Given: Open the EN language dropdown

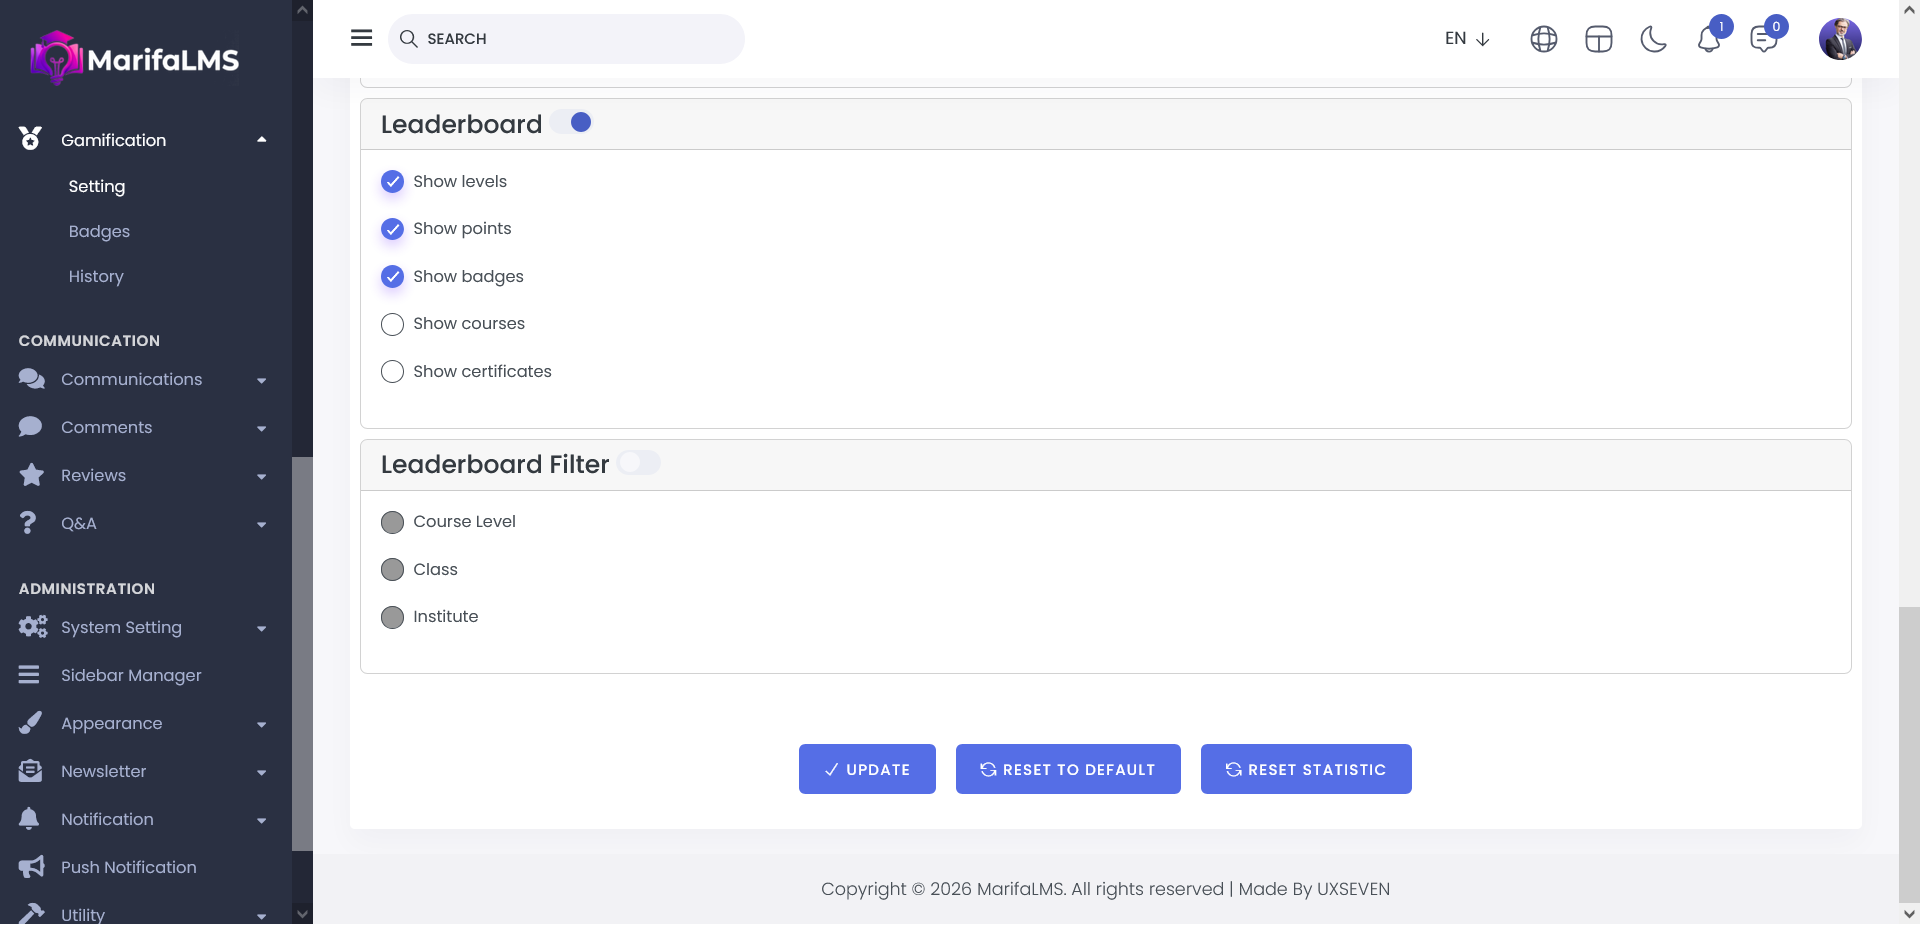Looking at the screenshot, I should 1466,39.
